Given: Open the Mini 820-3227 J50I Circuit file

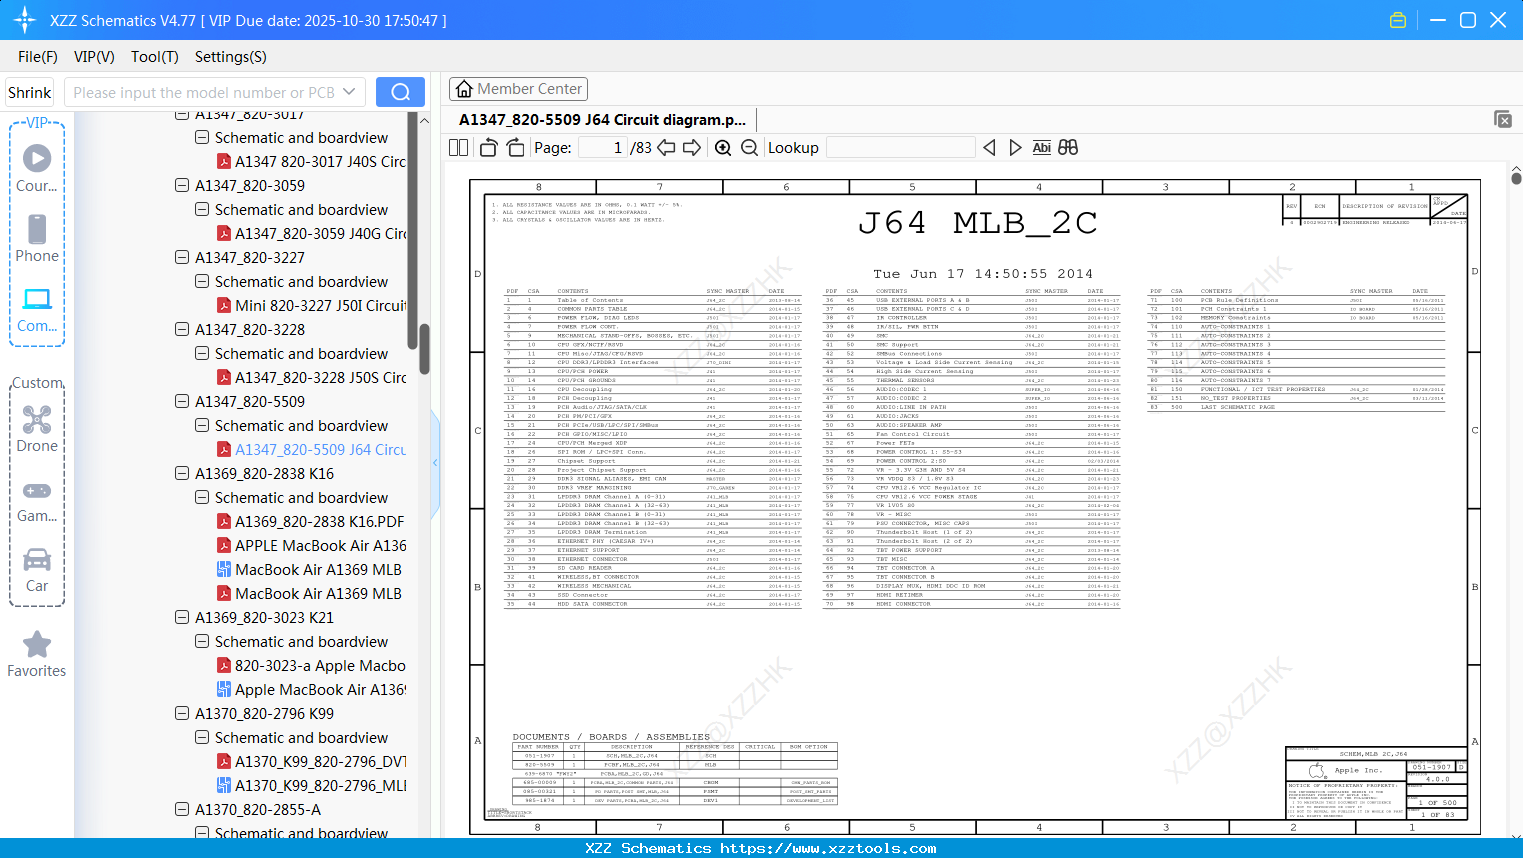Looking at the screenshot, I should point(312,306).
